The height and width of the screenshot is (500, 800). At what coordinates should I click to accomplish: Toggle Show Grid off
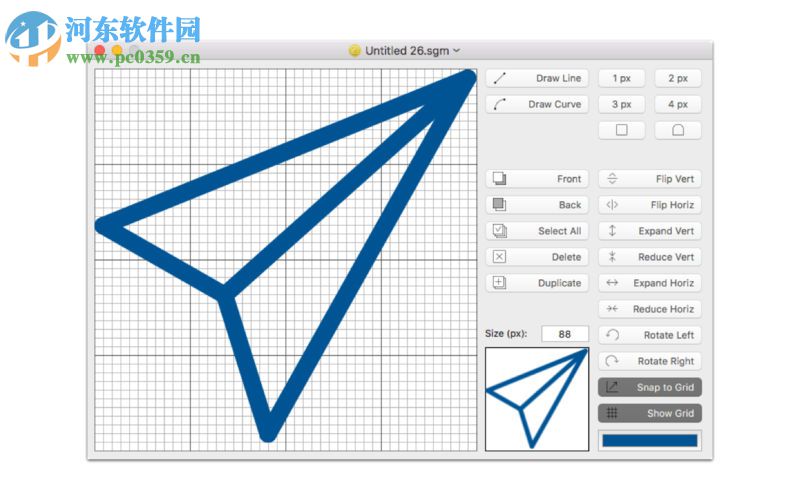point(649,413)
